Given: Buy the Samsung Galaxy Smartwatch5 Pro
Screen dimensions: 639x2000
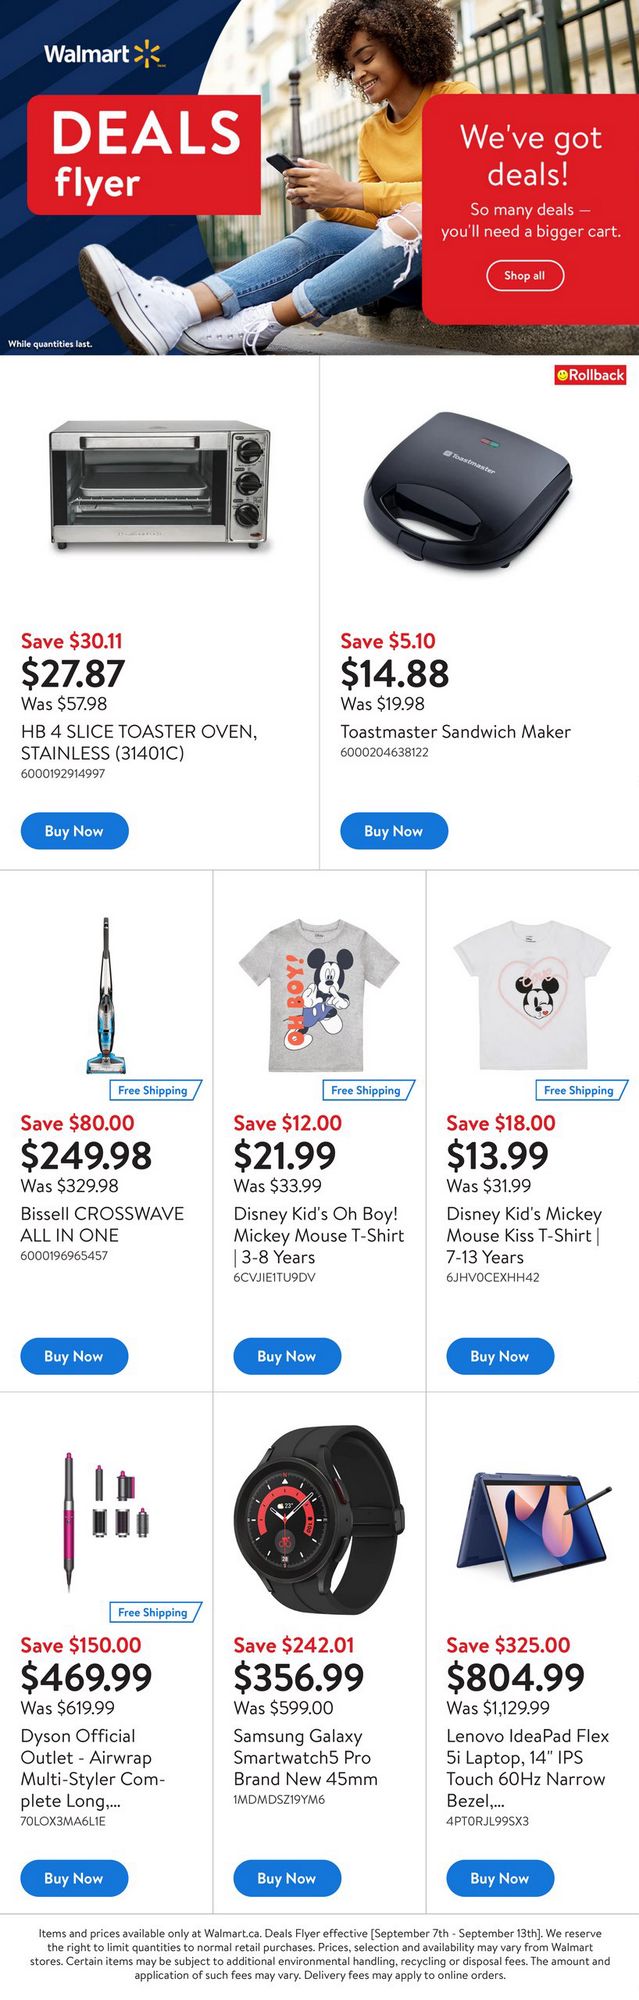Looking at the screenshot, I should point(287,1878).
